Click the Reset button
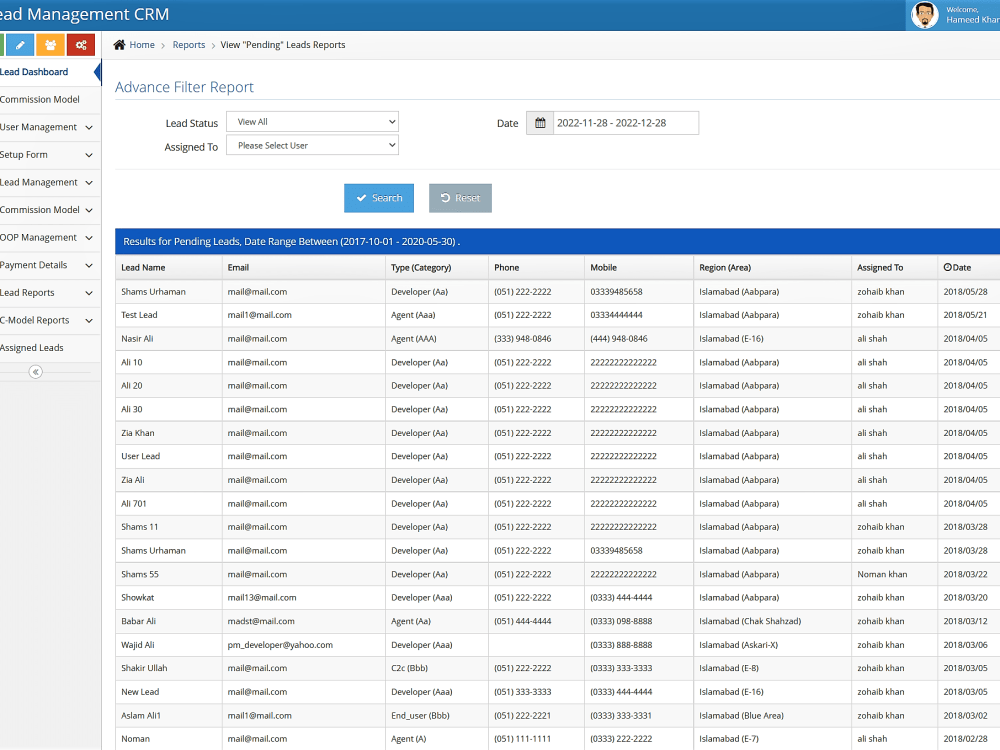This screenshot has width=1000, height=750. coord(460,198)
